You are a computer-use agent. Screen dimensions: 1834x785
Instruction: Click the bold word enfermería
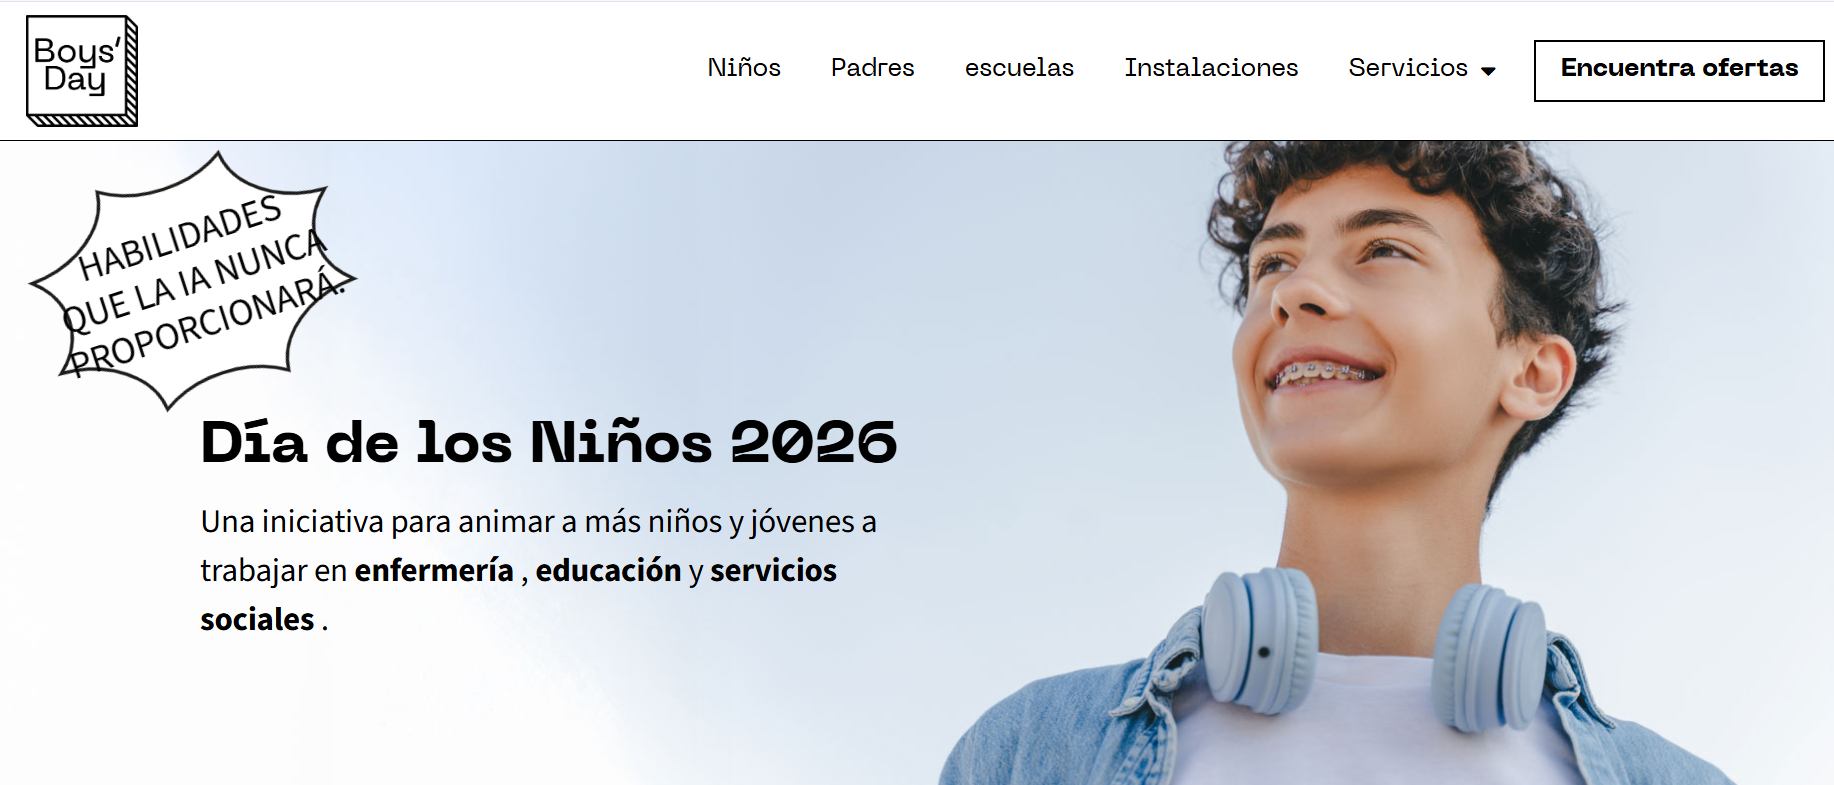(x=434, y=570)
